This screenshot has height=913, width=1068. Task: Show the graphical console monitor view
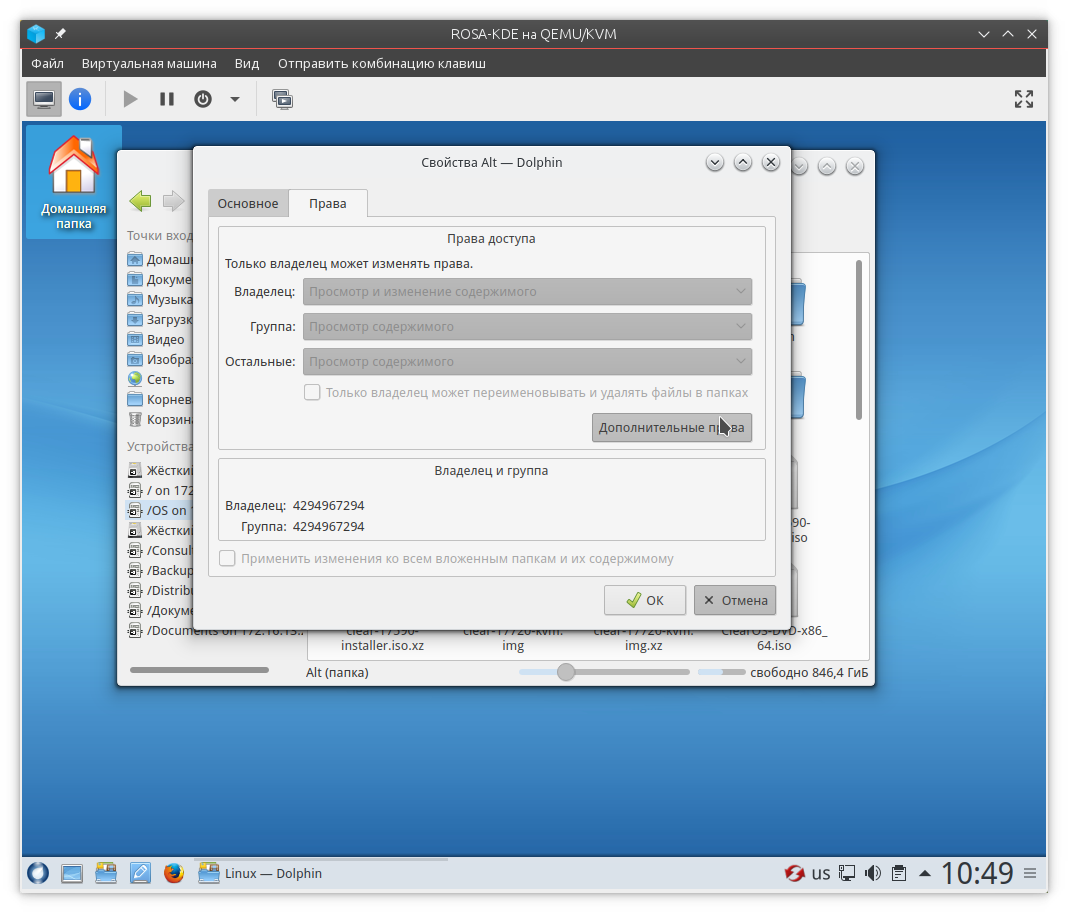pos(44,99)
